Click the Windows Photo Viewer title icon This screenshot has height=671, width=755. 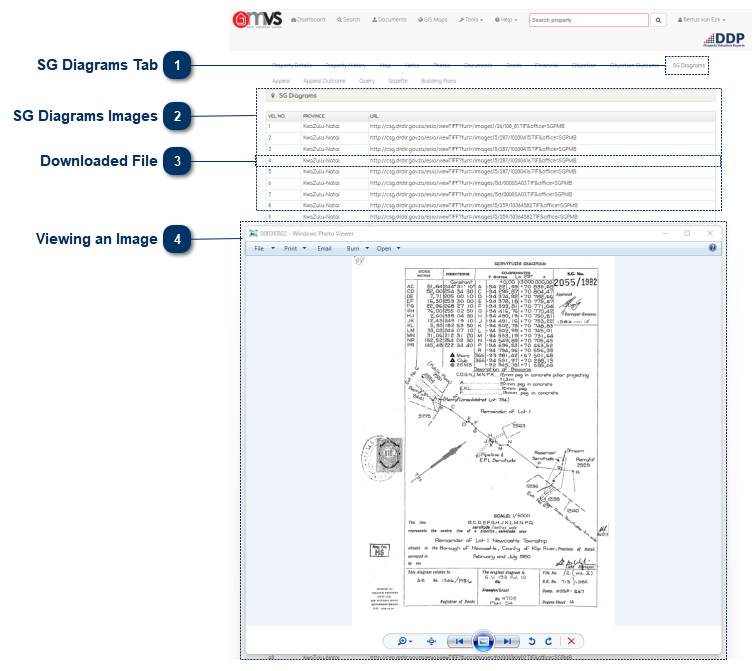tap(253, 233)
